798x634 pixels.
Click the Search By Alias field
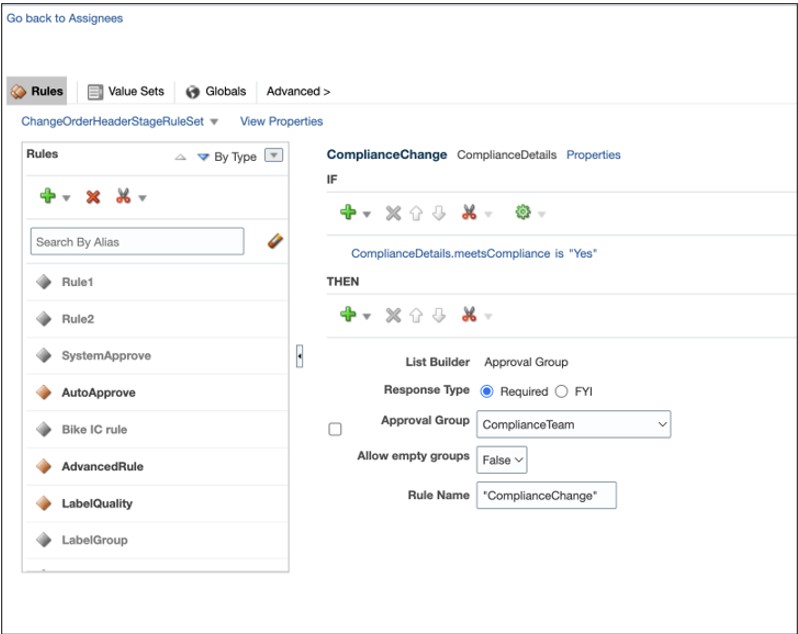click(x=137, y=242)
